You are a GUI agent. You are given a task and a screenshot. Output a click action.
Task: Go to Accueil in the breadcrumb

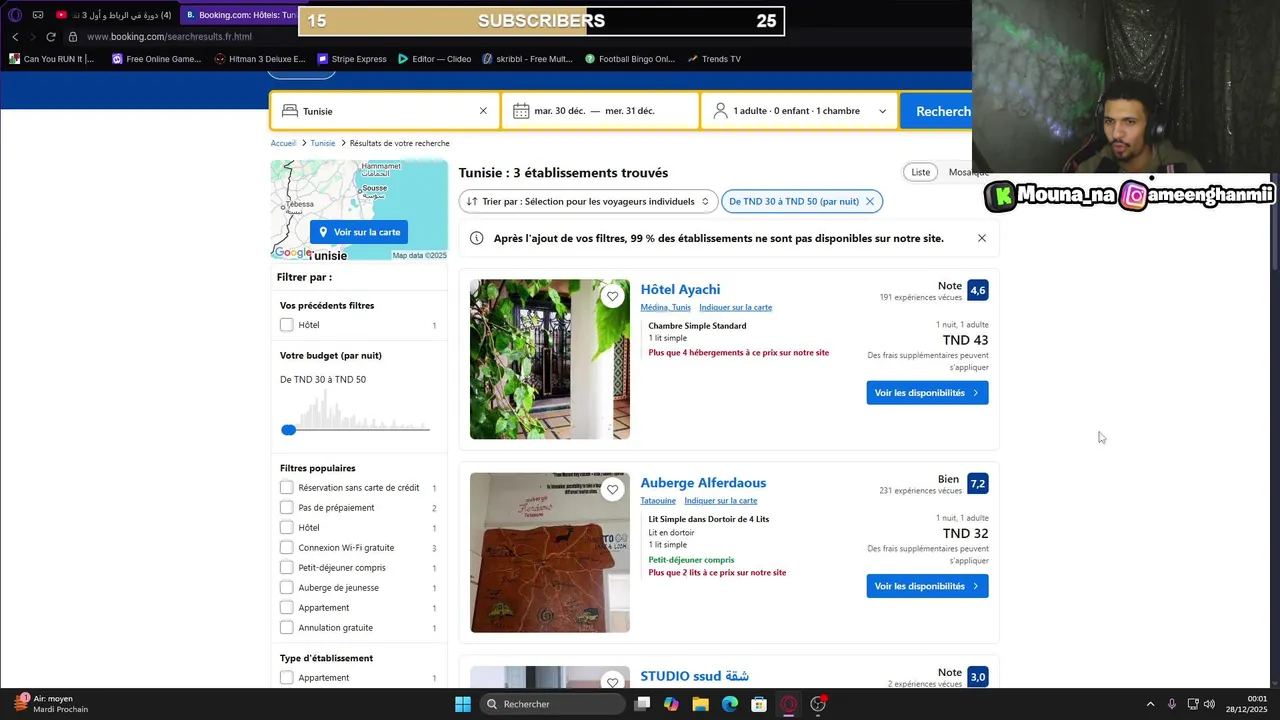pos(283,143)
